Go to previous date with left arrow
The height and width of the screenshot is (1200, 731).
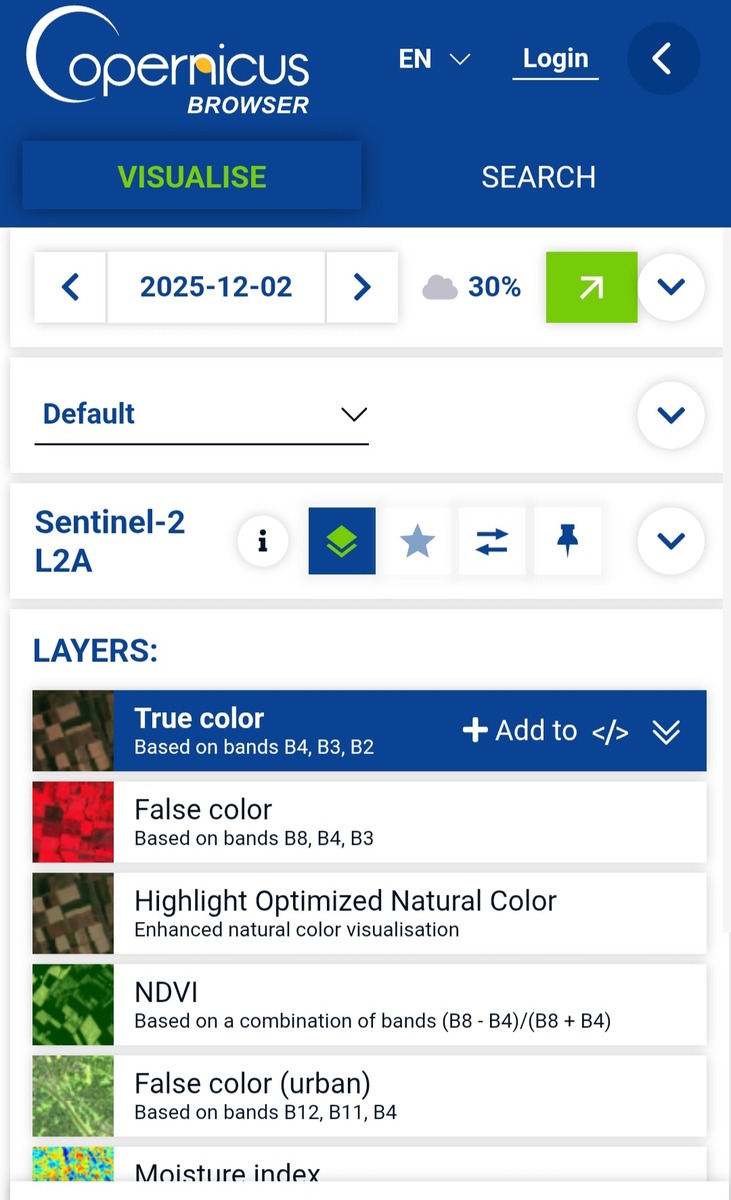[x=70, y=288]
